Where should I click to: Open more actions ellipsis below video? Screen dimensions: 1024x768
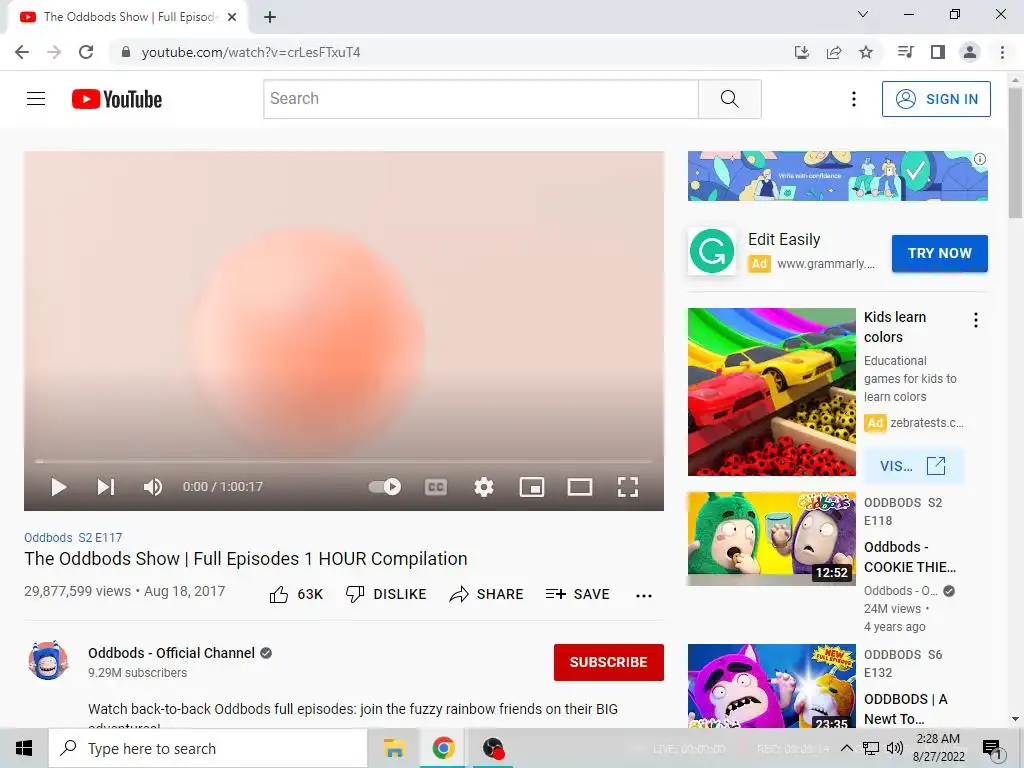point(644,596)
